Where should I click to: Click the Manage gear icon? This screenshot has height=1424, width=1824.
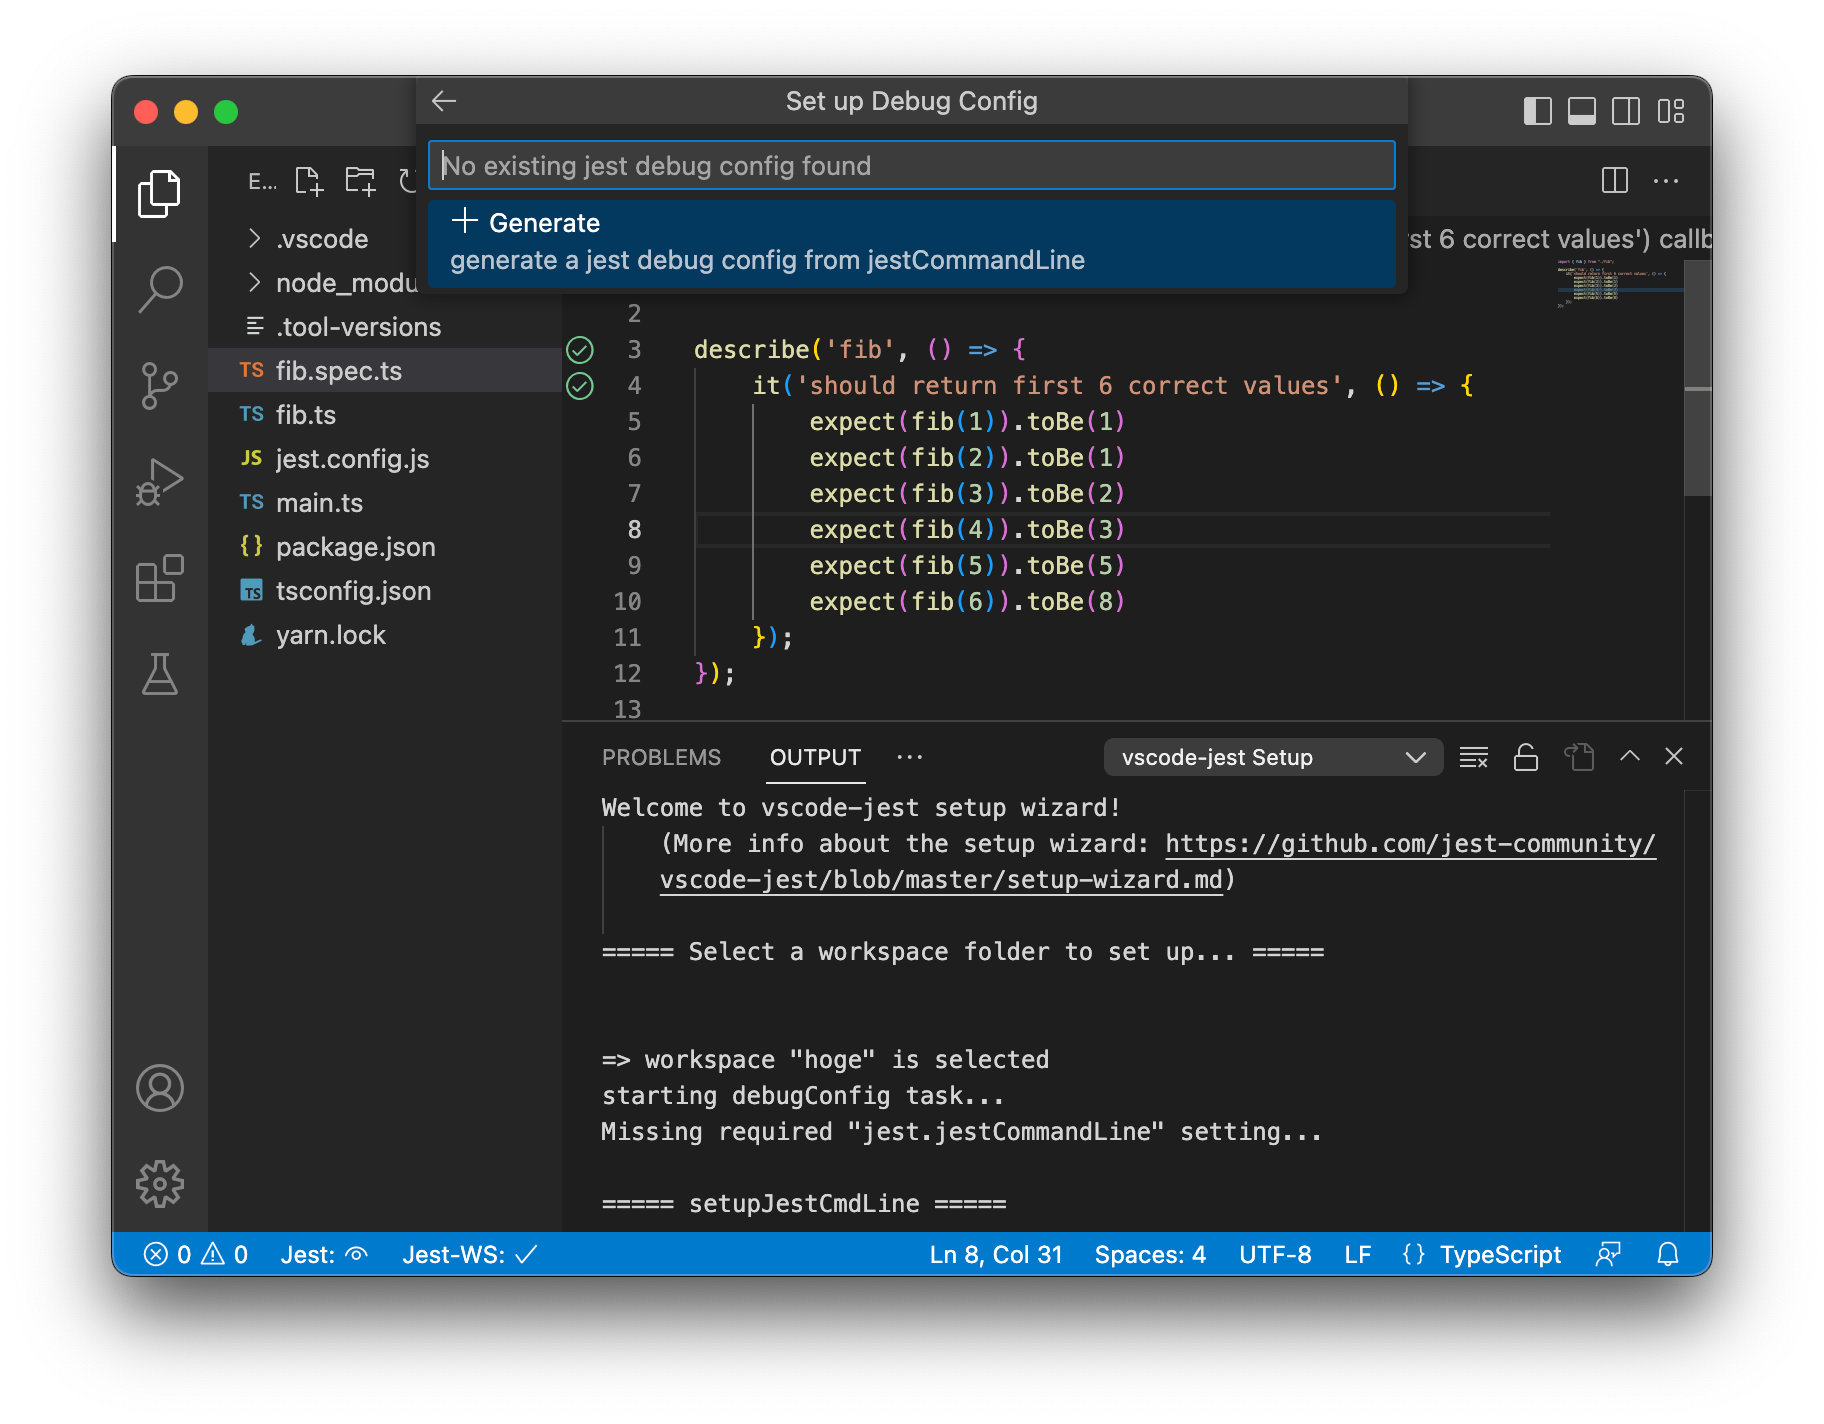point(160,1184)
